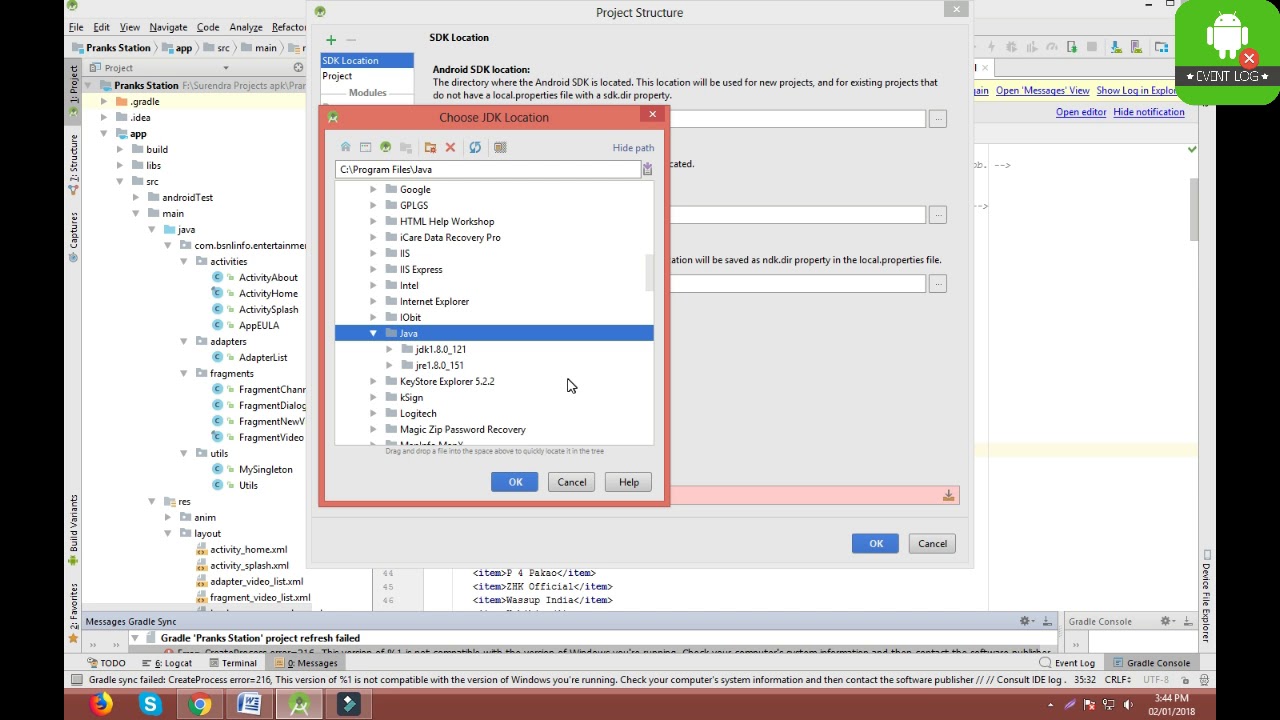Click the red Delete icon in JDK dialog

pos(450,147)
